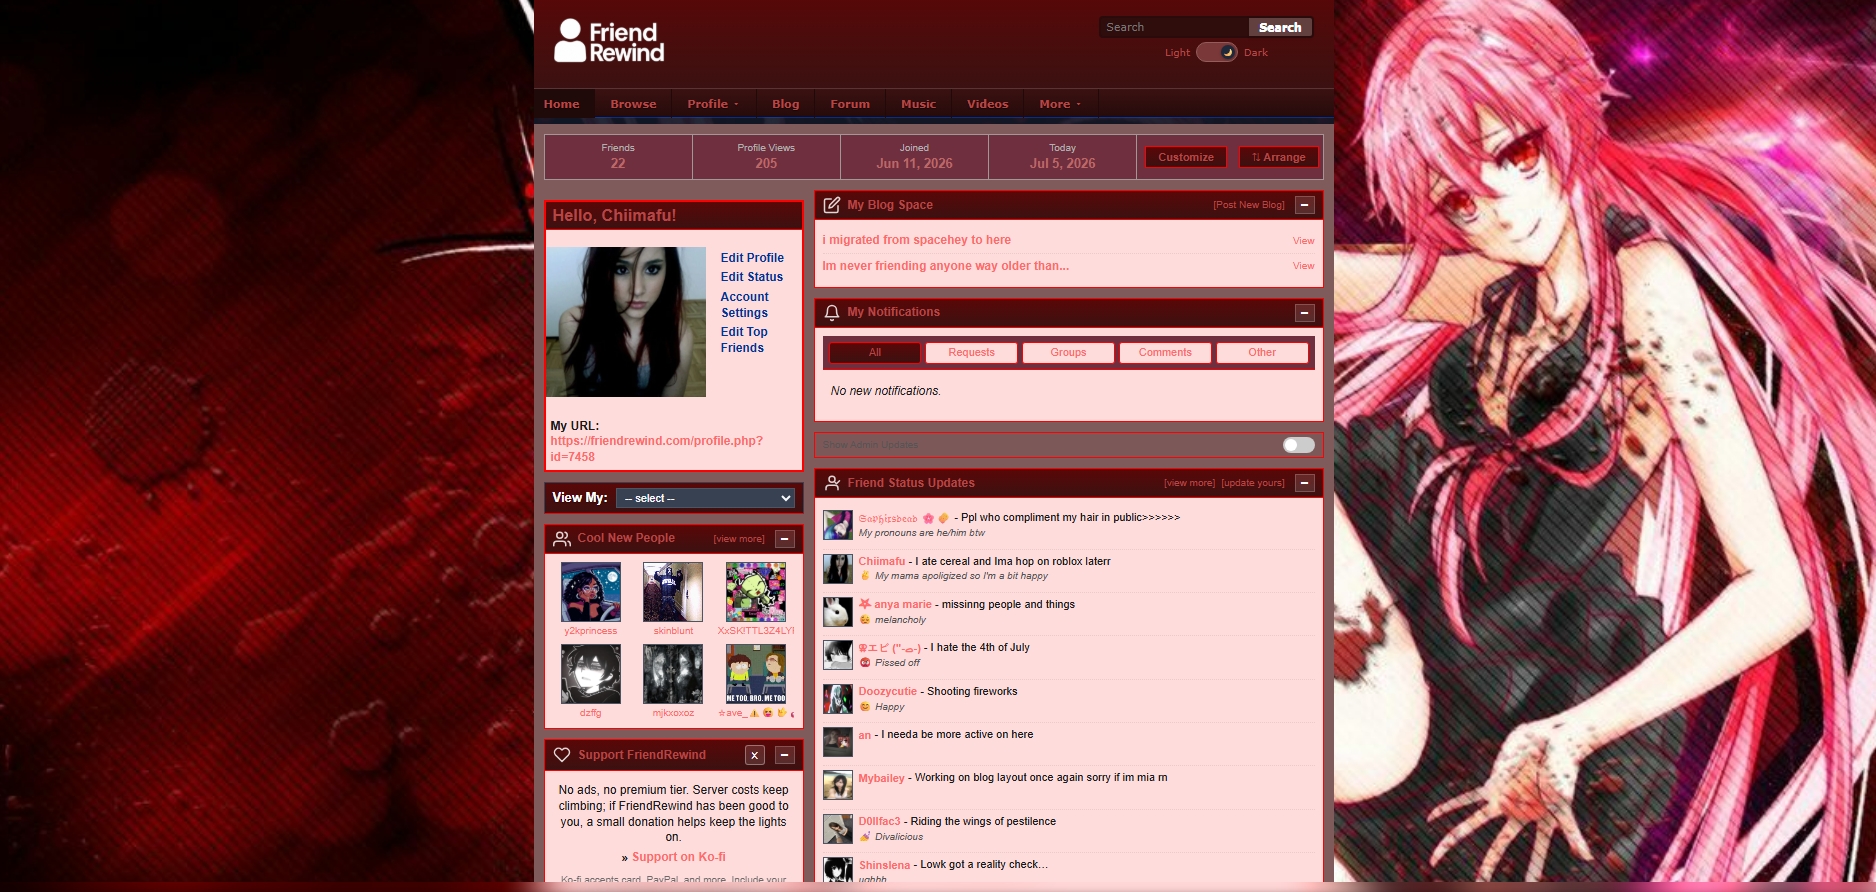Screen dimensions: 1876x892
Task: Click the FriendRewind logo
Action: pyautogui.click(x=609, y=41)
